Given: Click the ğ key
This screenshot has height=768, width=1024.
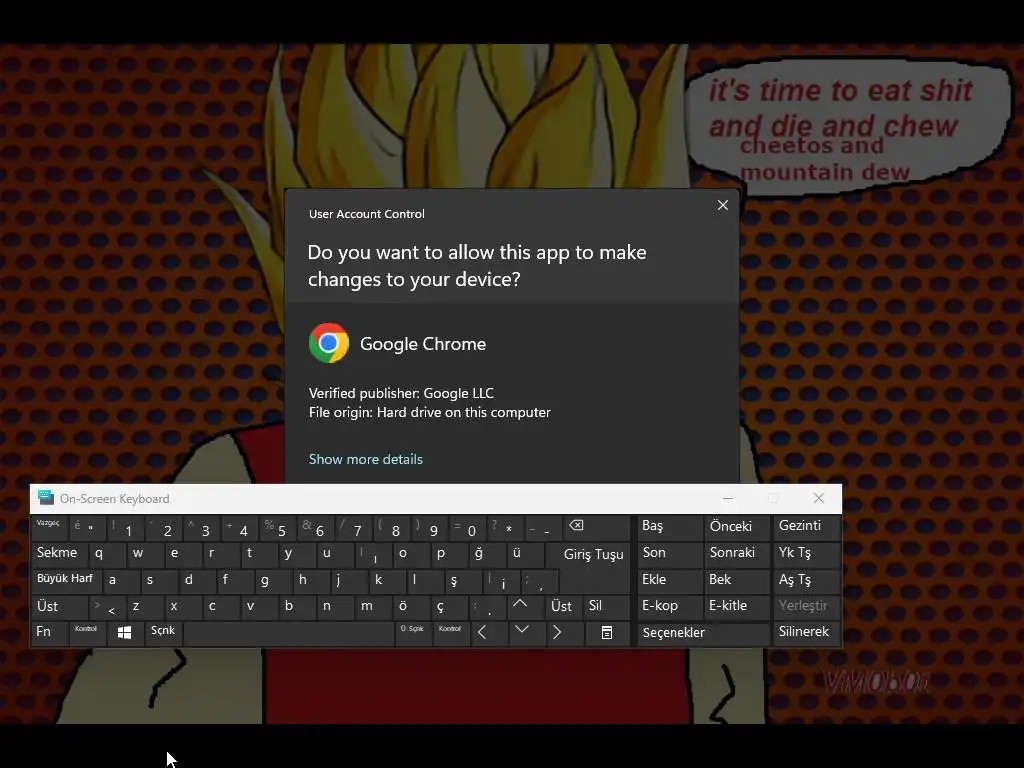Looking at the screenshot, I should (x=487, y=553).
